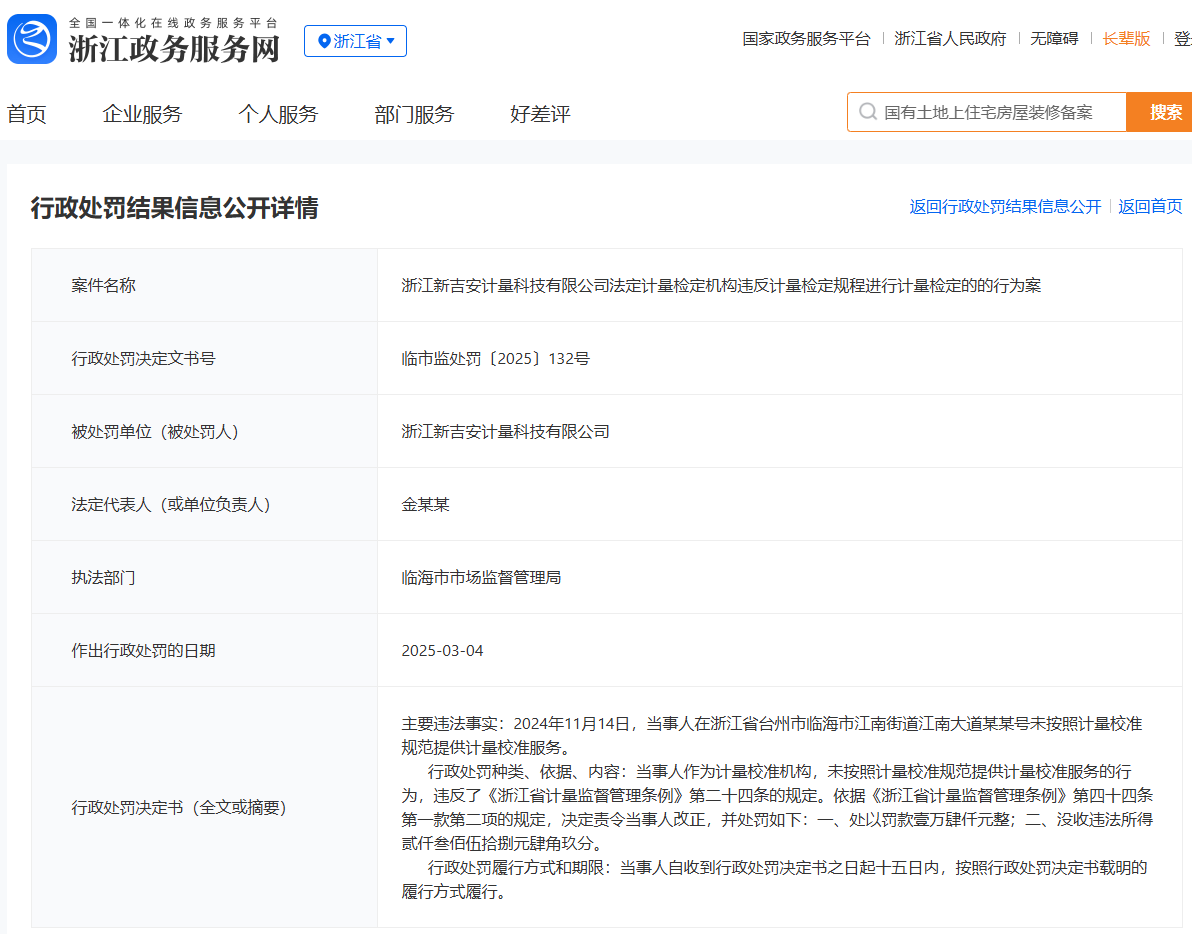Screen dimensions: 1192x934
Task: Click the location pin icon beside 浙江省
Action: pyautogui.click(x=323, y=41)
